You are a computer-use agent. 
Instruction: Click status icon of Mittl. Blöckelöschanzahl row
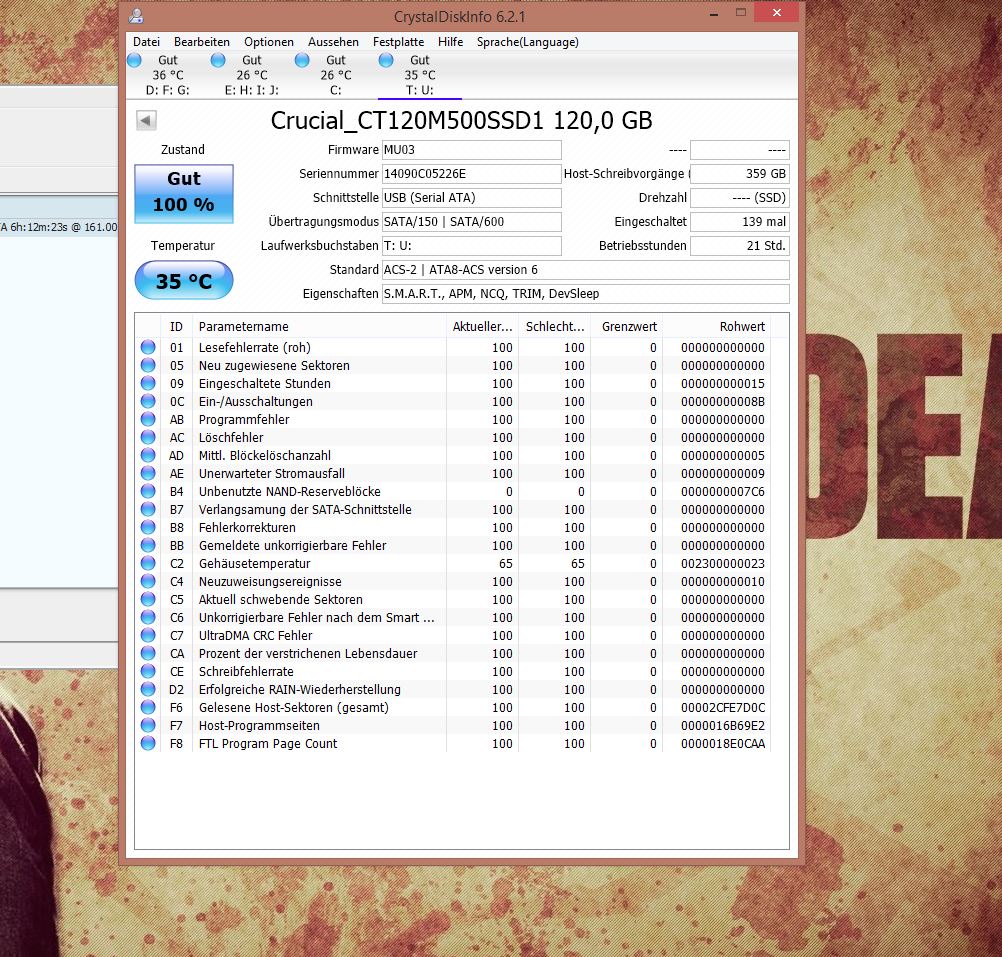[148, 455]
